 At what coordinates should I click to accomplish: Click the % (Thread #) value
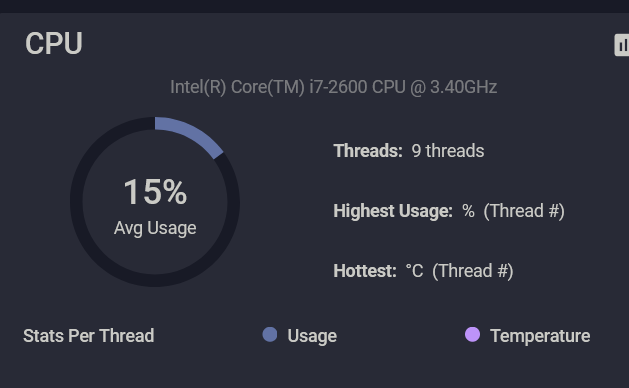pos(513,211)
